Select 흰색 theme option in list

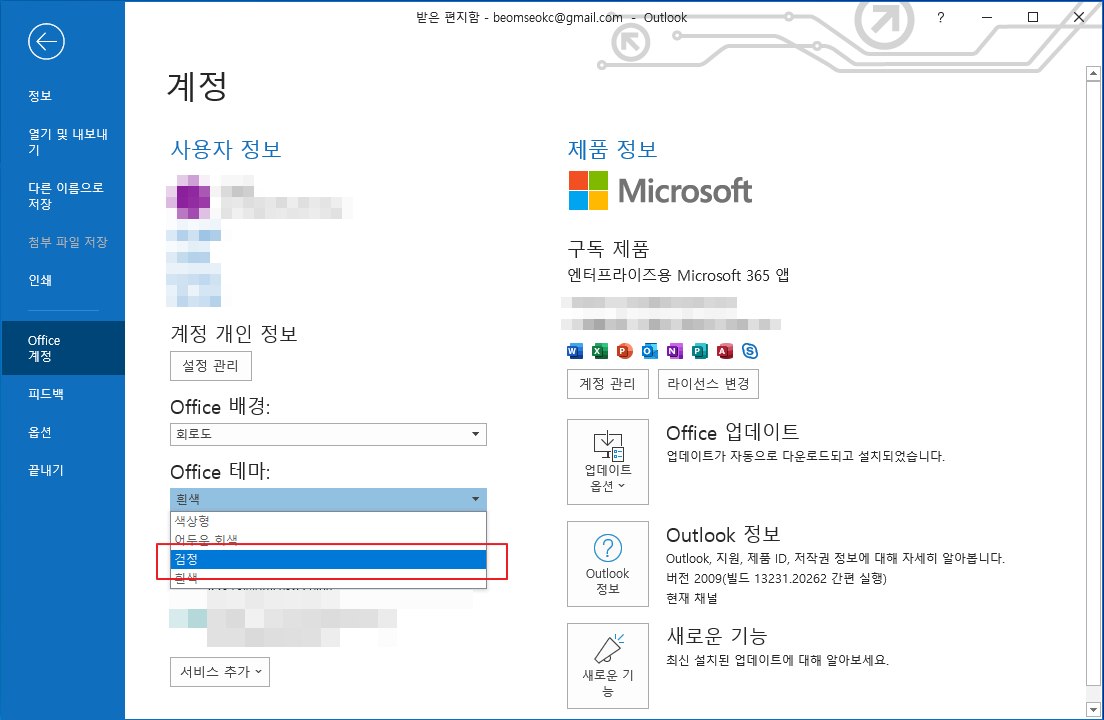[328, 578]
